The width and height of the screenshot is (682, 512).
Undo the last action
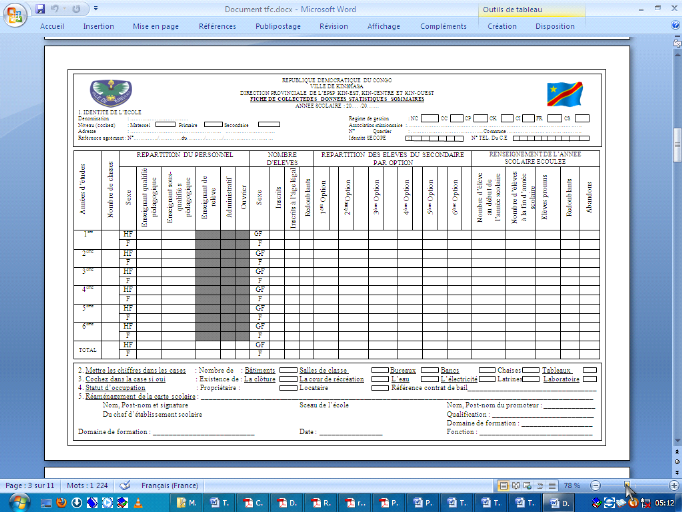point(54,9)
